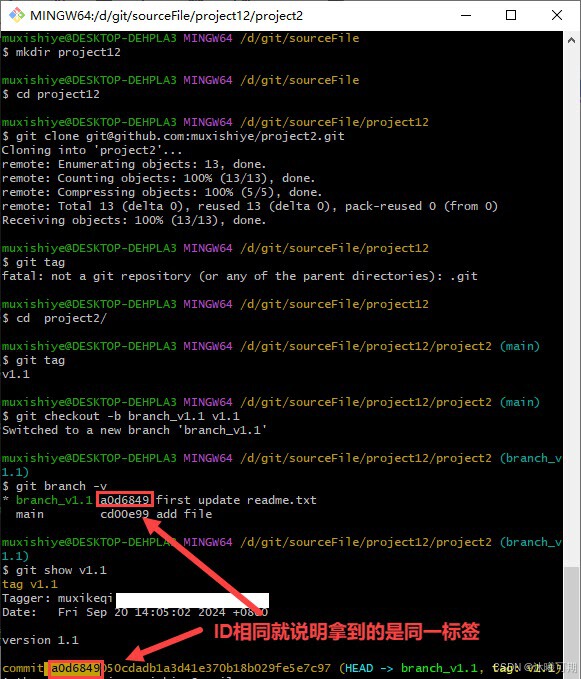Viewport: 581px width, 679px height.
Task: Click the 'git checkout -b branch_v1.1 v1.1' command
Action: pyautogui.click(x=121, y=416)
